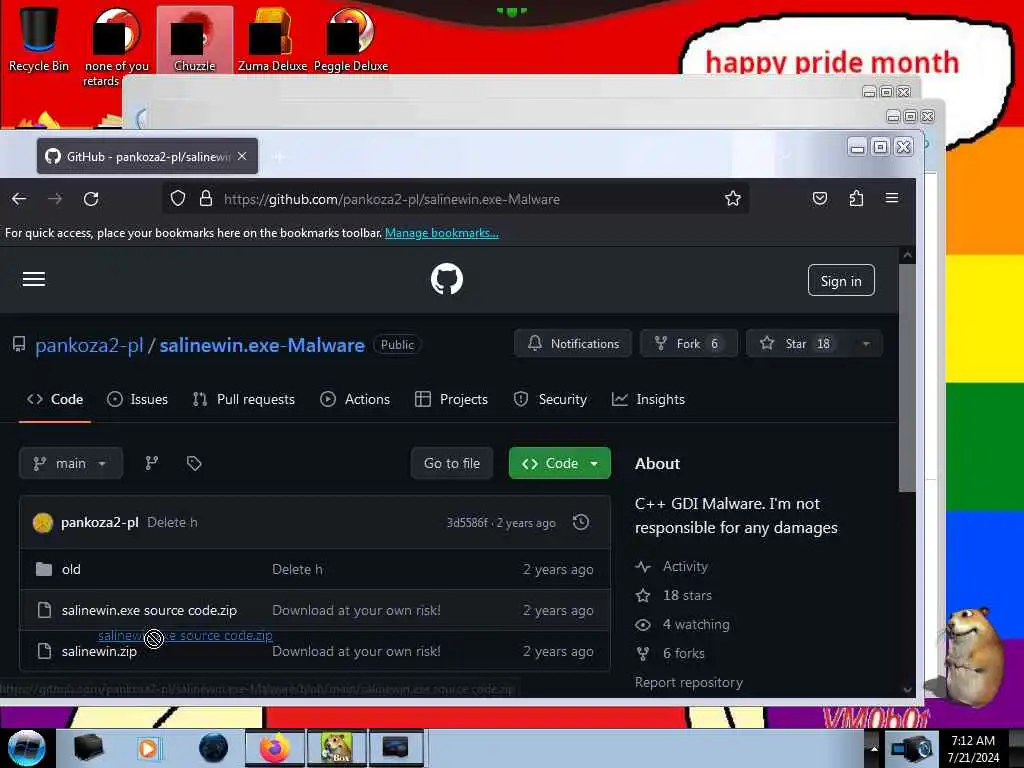
Task: Open the 6 forks link
Action: click(x=684, y=653)
